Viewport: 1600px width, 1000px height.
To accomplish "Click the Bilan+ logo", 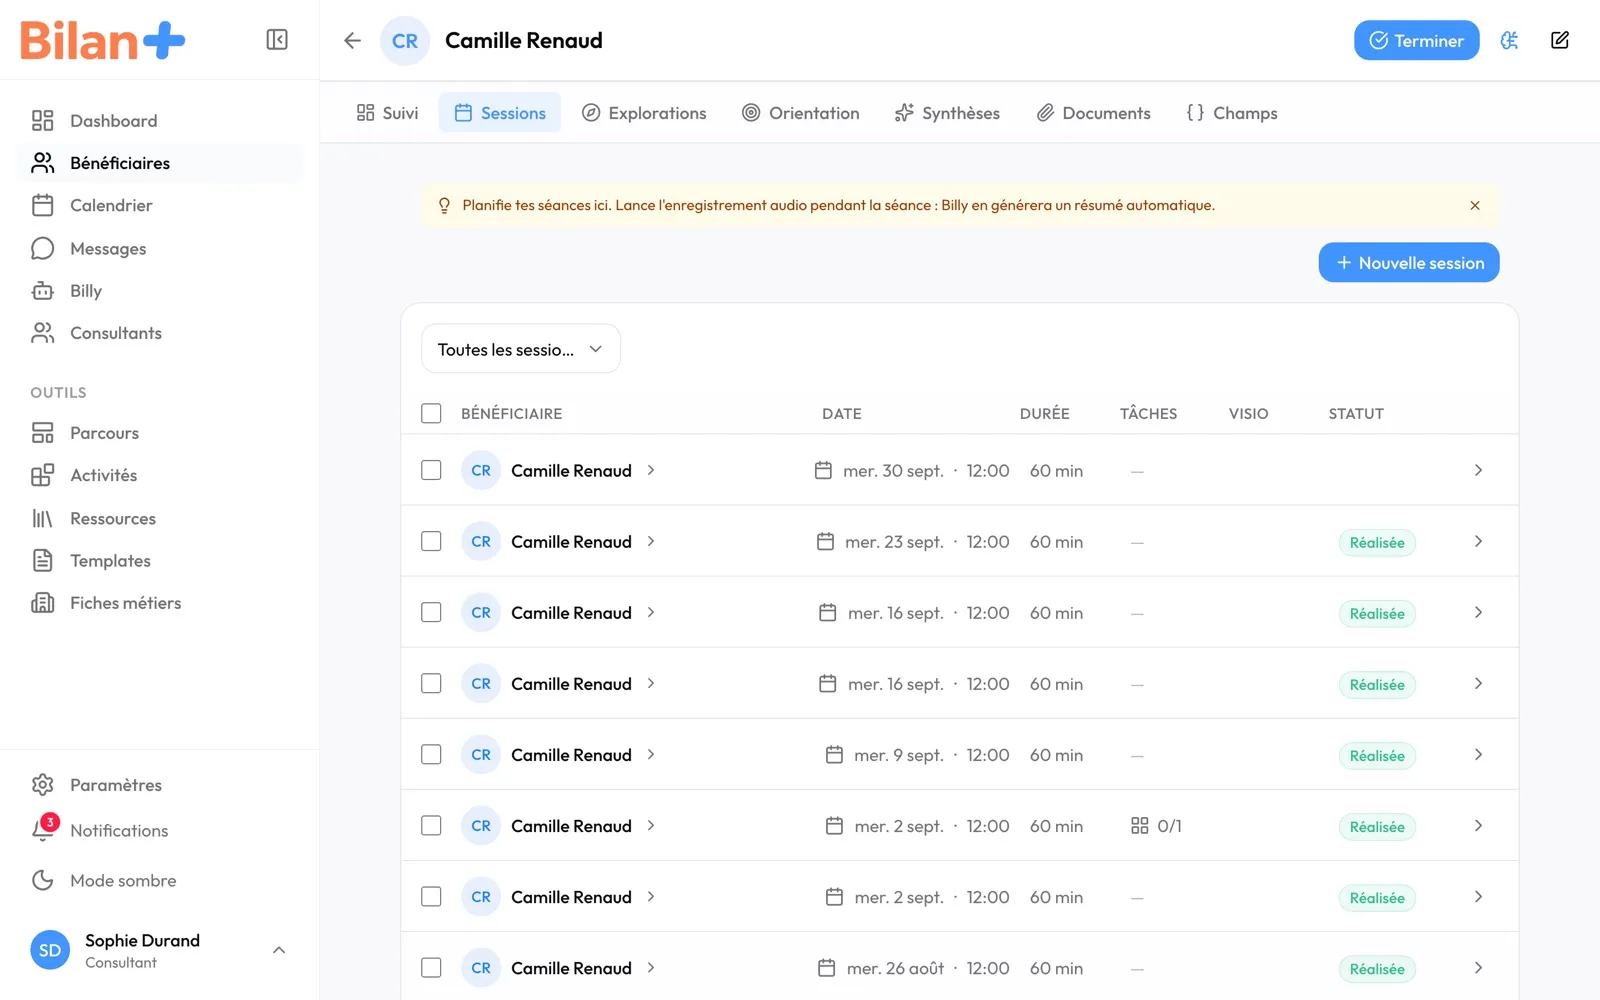I will (102, 40).
